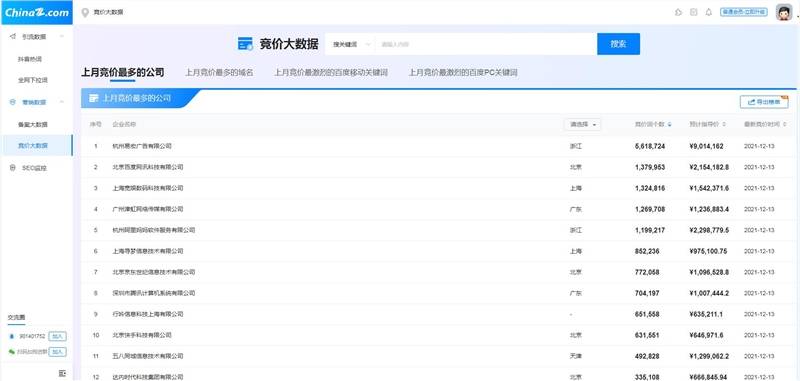Focus the keyword search input field

pyautogui.click(x=486, y=44)
